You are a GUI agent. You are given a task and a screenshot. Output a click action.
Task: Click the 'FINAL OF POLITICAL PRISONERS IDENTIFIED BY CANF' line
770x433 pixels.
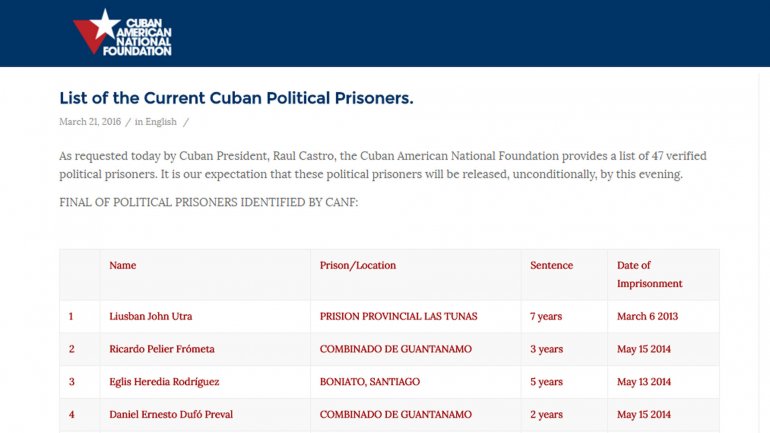[208, 203]
